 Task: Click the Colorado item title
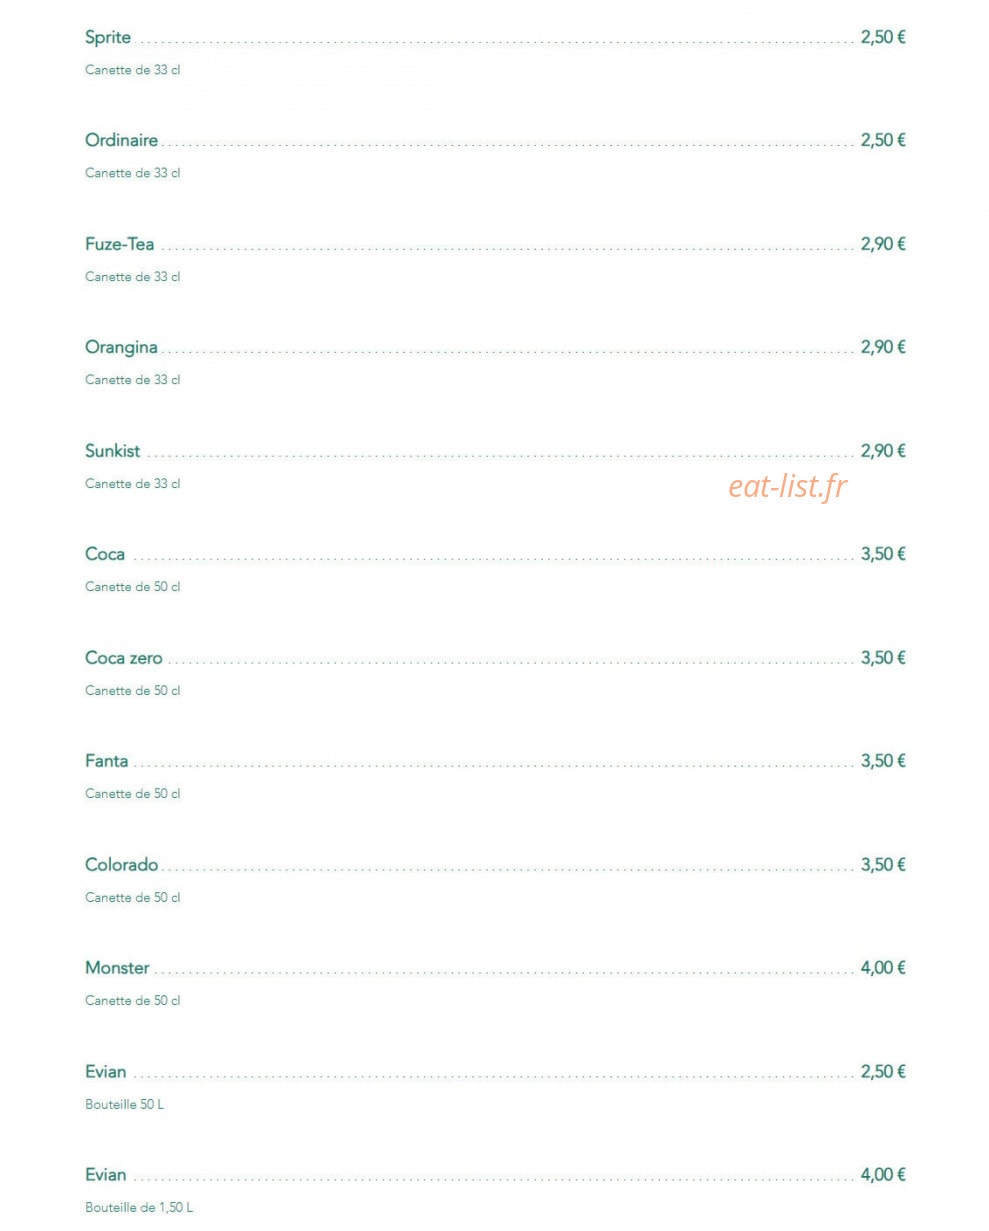122,865
